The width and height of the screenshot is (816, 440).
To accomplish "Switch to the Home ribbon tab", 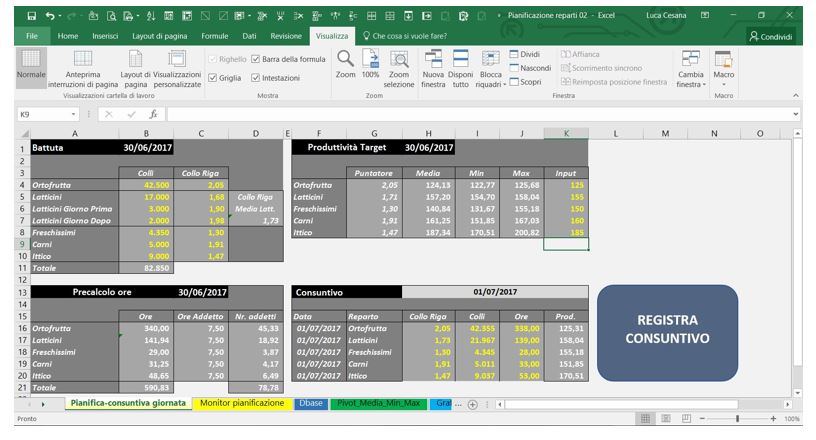I will (68, 36).
